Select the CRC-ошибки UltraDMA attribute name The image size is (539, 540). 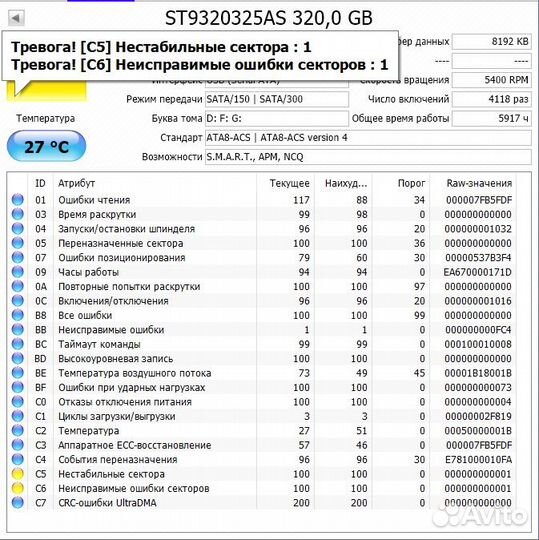click(x=107, y=503)
